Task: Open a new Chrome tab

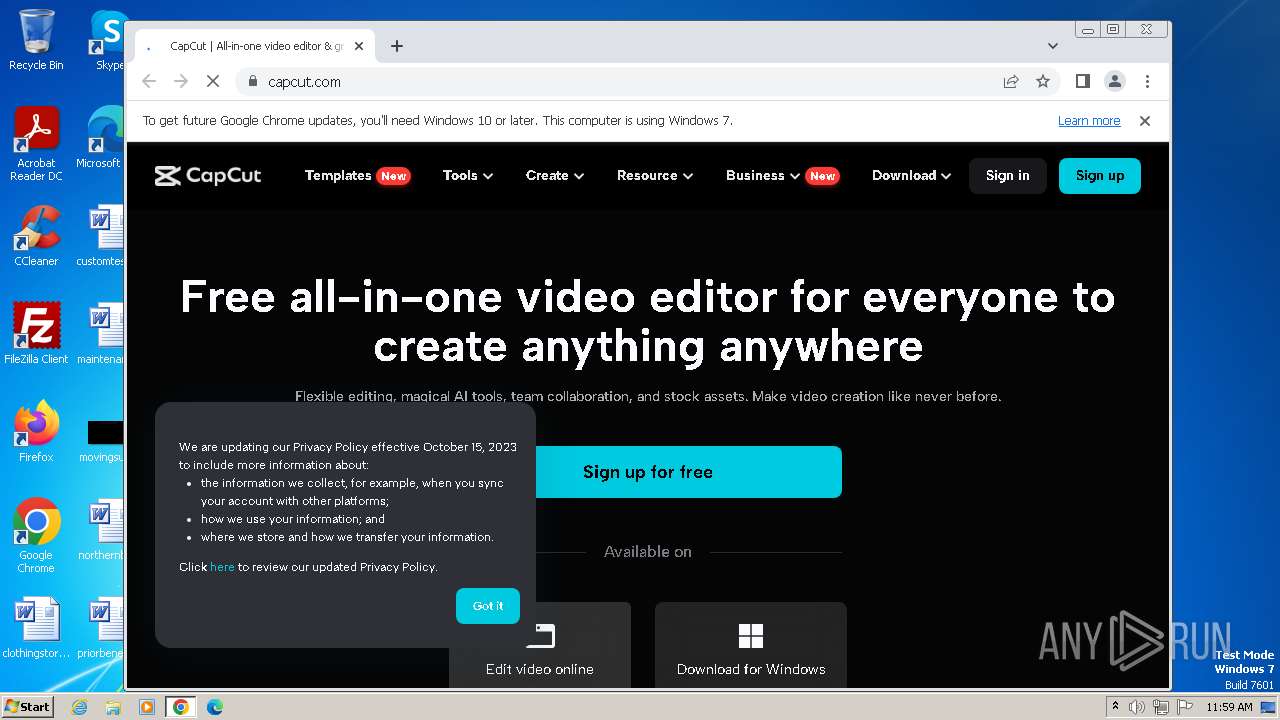Action: (x=397, y=46)
